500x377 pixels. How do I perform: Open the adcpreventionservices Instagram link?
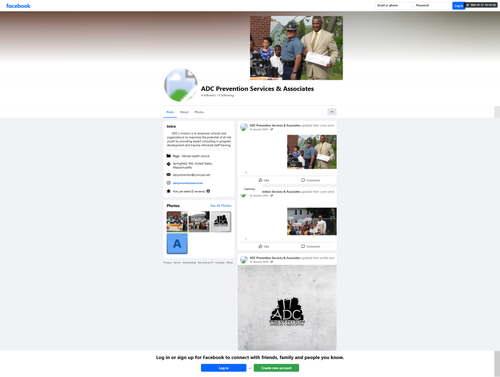[188, 183]
